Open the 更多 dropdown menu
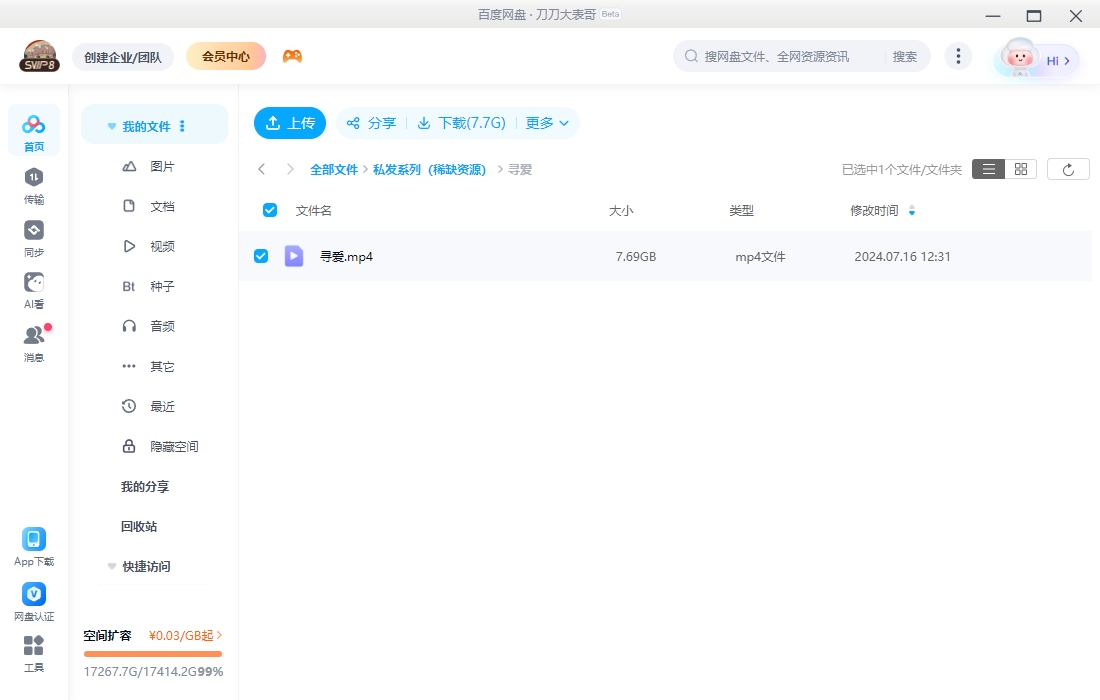The image size is (1100, 700). tap(547, 123)
